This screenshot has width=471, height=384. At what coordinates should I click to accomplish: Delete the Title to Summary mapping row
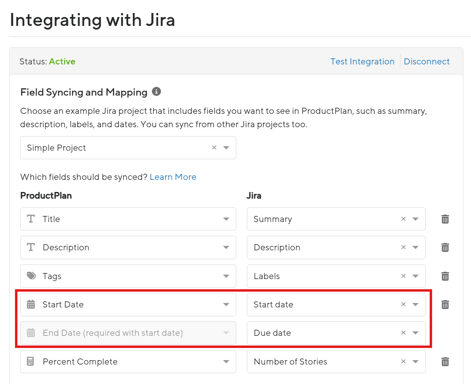445,219
